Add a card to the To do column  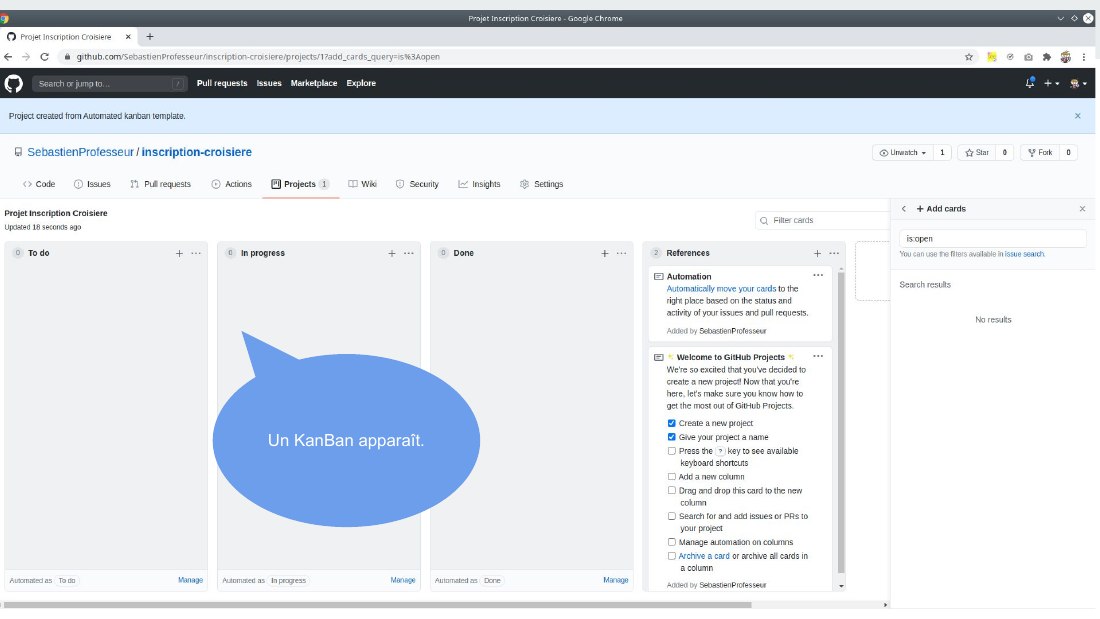(x=179, y=253)
